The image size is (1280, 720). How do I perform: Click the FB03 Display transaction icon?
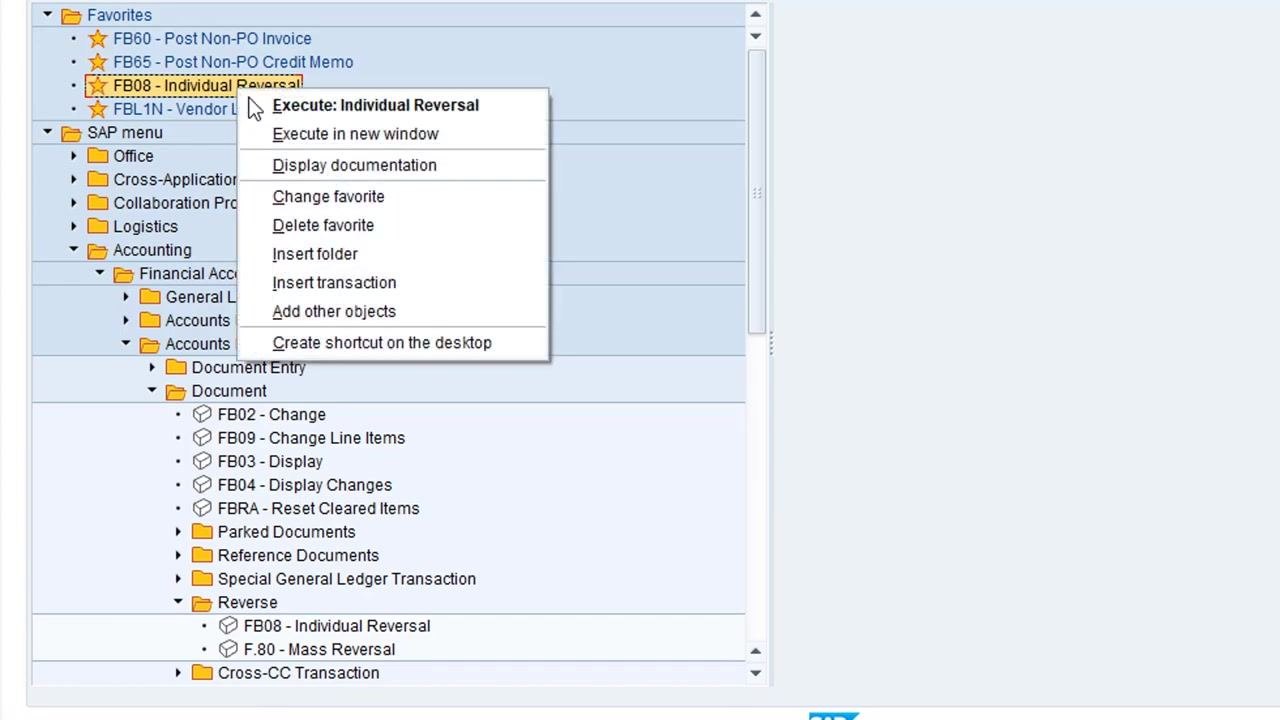point(202,461)
